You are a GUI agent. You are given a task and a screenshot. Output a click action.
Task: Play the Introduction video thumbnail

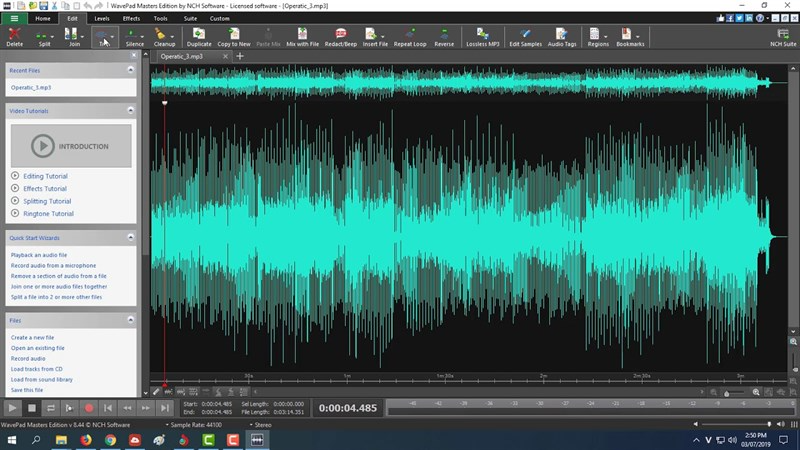(71, 146)
